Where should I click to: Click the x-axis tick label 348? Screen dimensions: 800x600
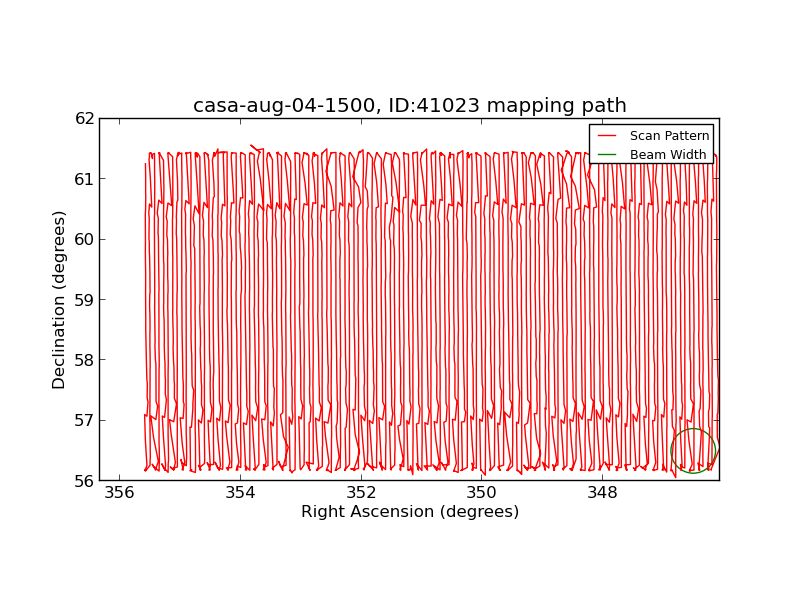point(603,493)
